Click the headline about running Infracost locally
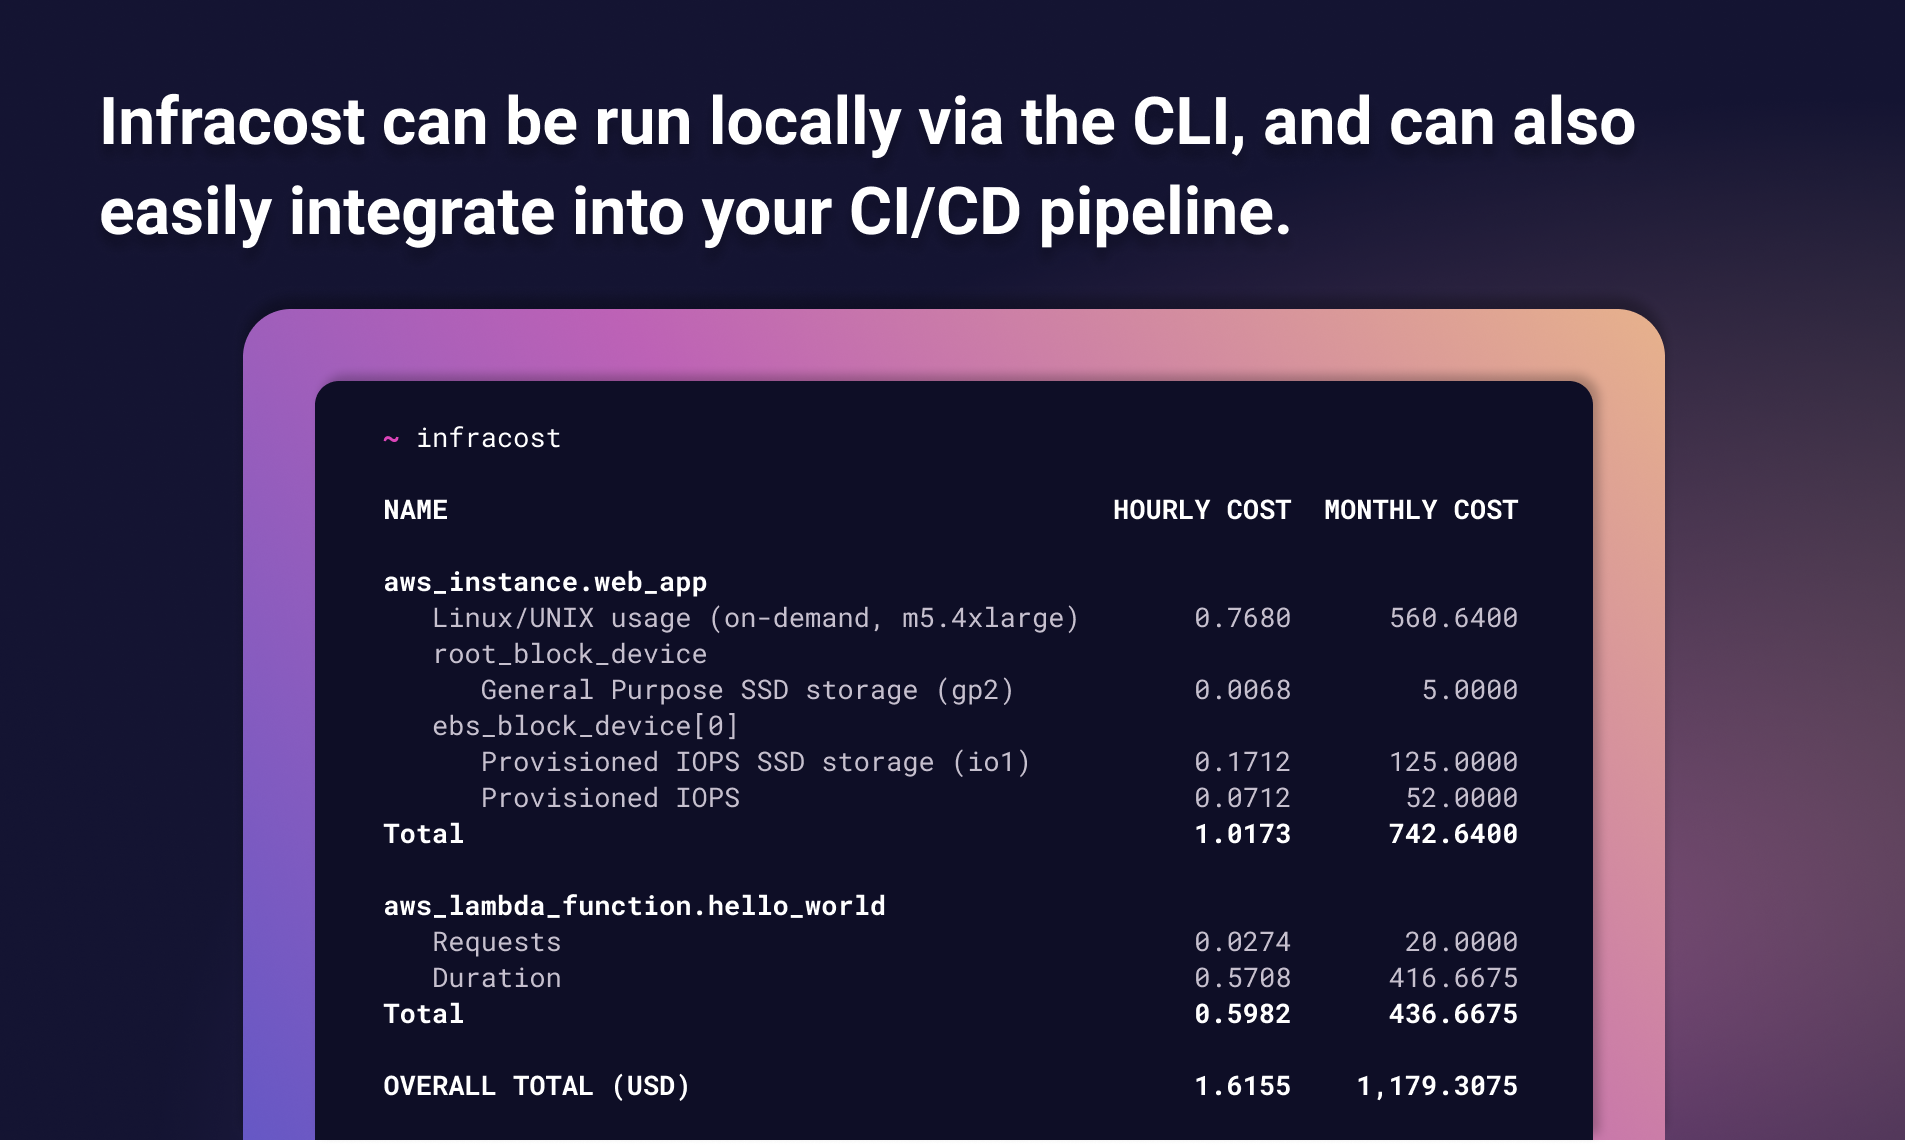Image resolution: width=1905 pixels, height=1146 pixels. click(x=868, y=167)
